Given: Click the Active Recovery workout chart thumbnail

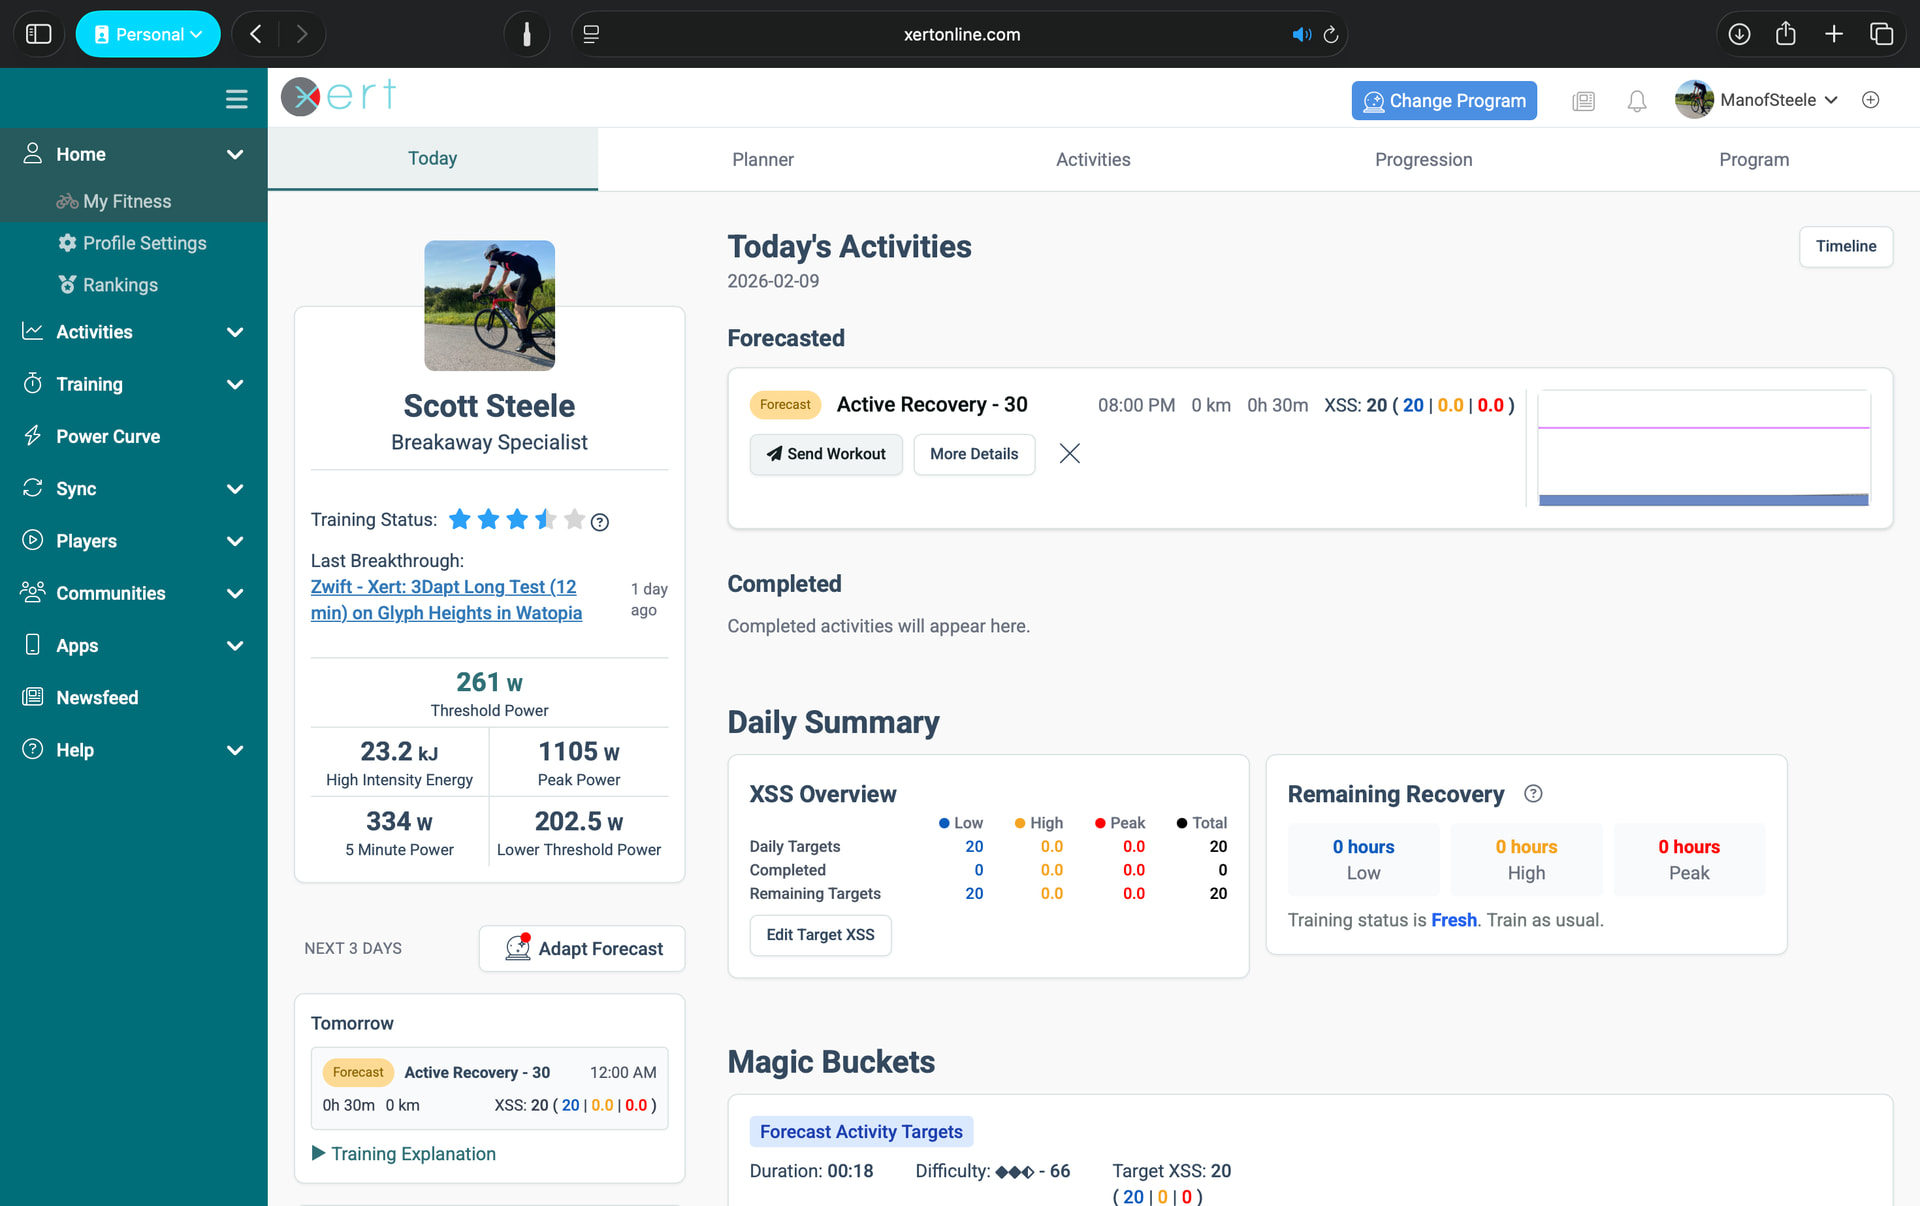Looking at the screenshot, I should 1703,448.
